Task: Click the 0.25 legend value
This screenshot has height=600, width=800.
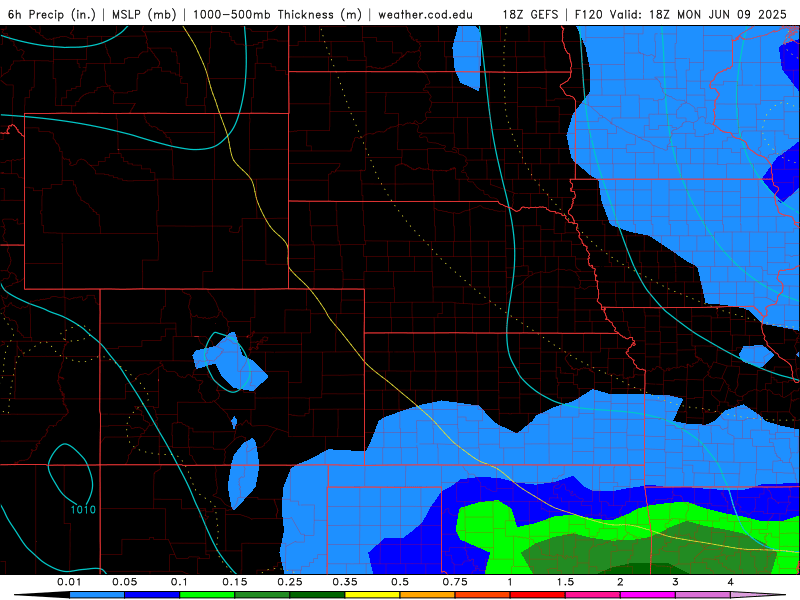Action: [290, 582]
